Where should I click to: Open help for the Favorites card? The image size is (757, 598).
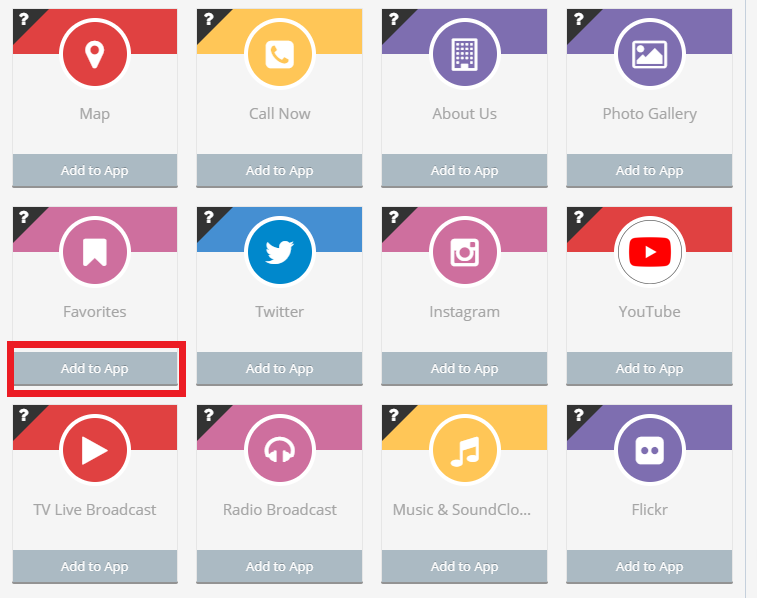coord(24,217)
